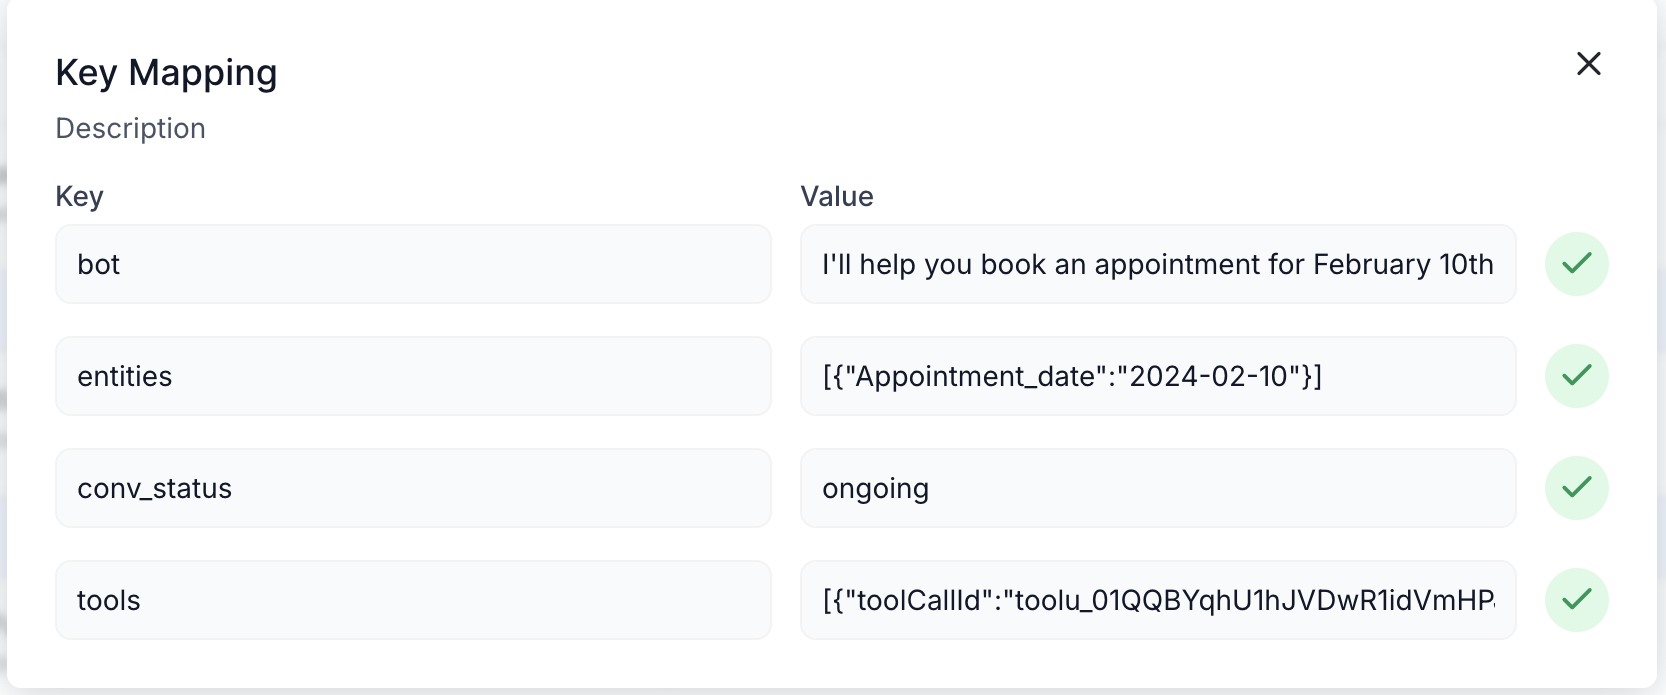Click the green checkmark beside entities value
1666x695 pixels.
coord(1576,376)
